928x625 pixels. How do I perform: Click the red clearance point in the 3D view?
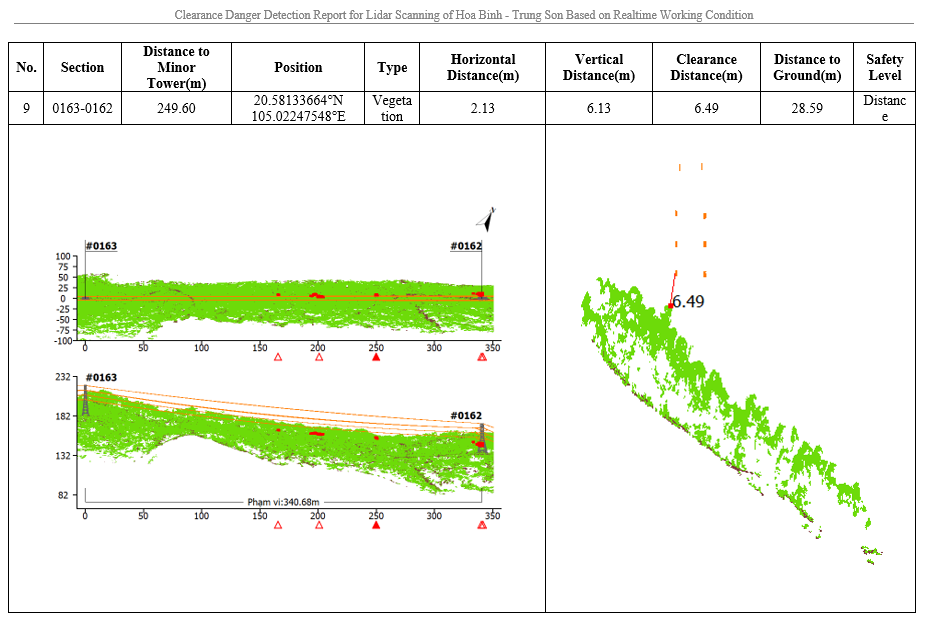tap(670, 306)
